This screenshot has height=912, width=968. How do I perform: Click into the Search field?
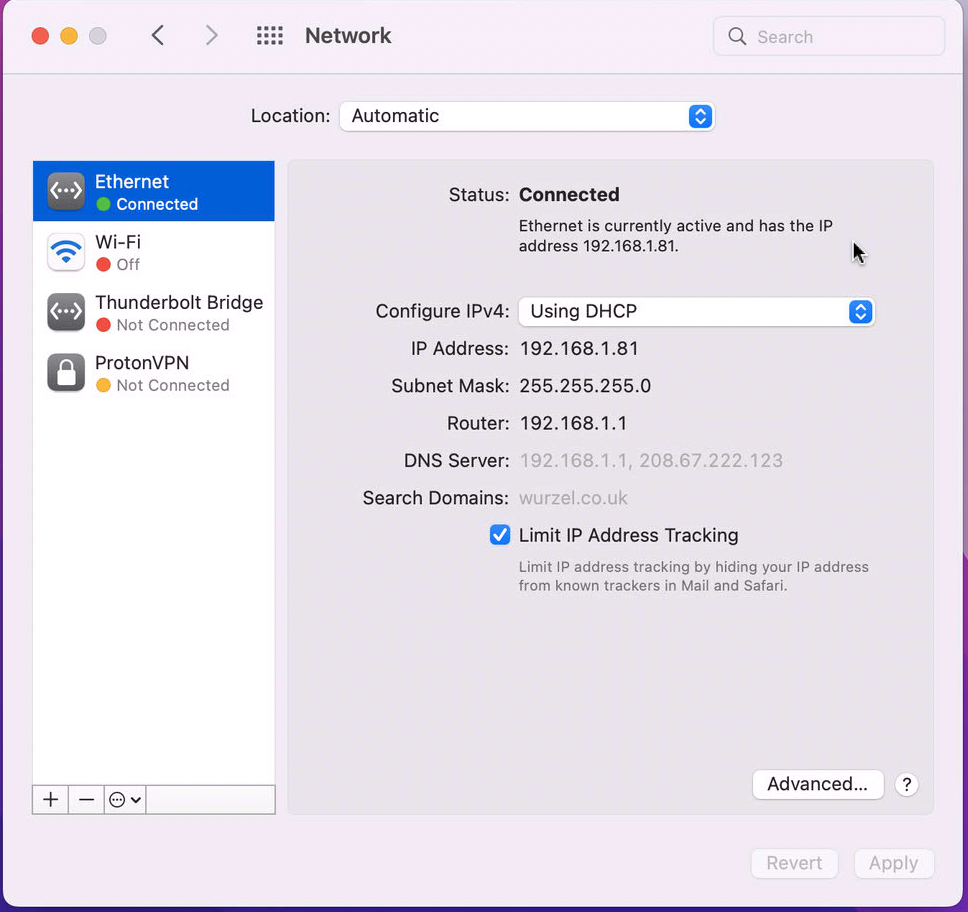click(x=840, y=37)
